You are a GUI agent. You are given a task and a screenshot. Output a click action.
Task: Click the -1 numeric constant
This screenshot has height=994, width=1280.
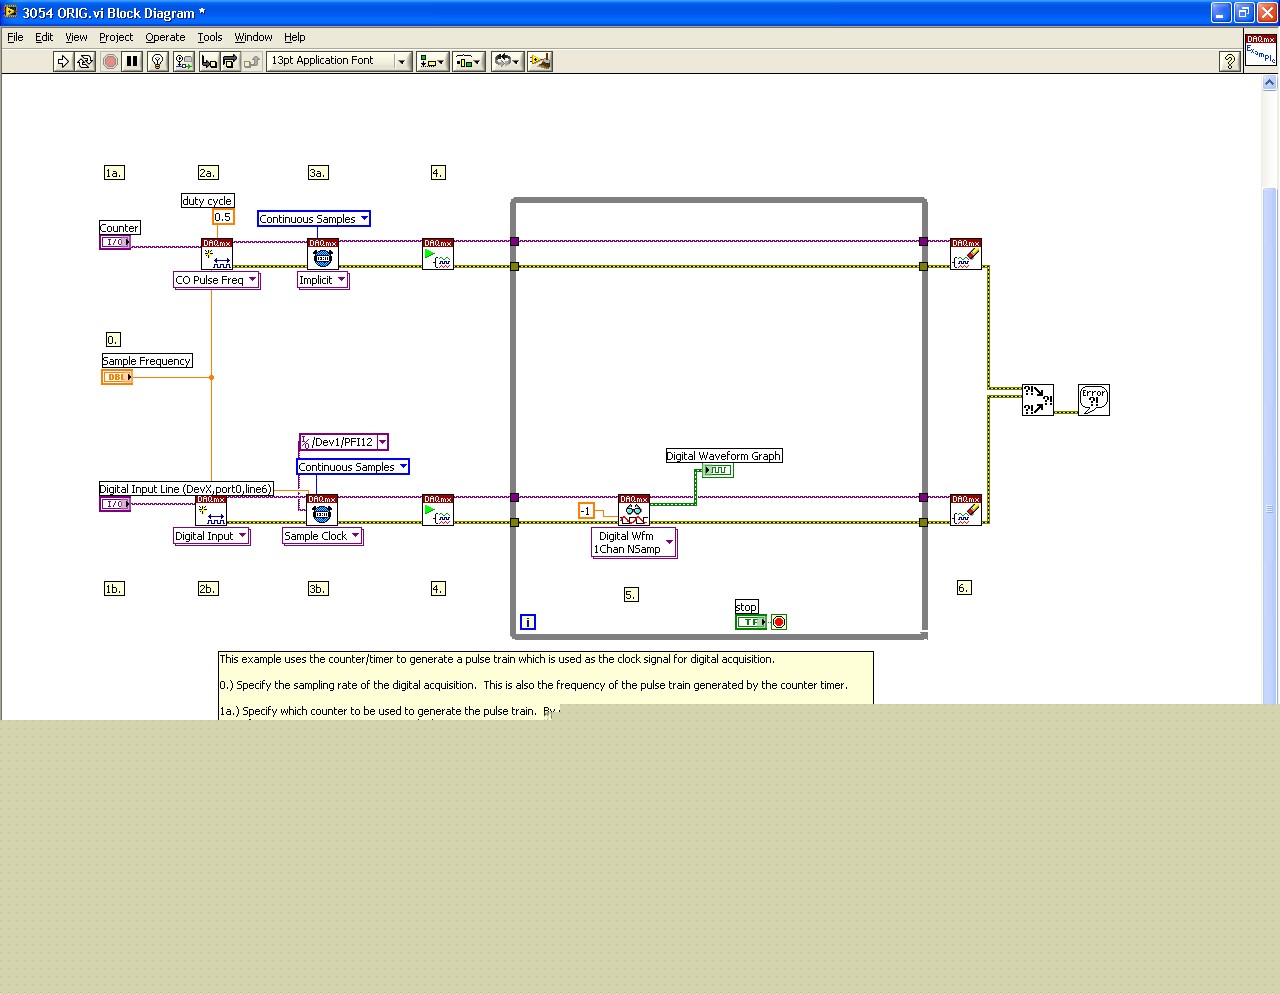tap(586, 511)
